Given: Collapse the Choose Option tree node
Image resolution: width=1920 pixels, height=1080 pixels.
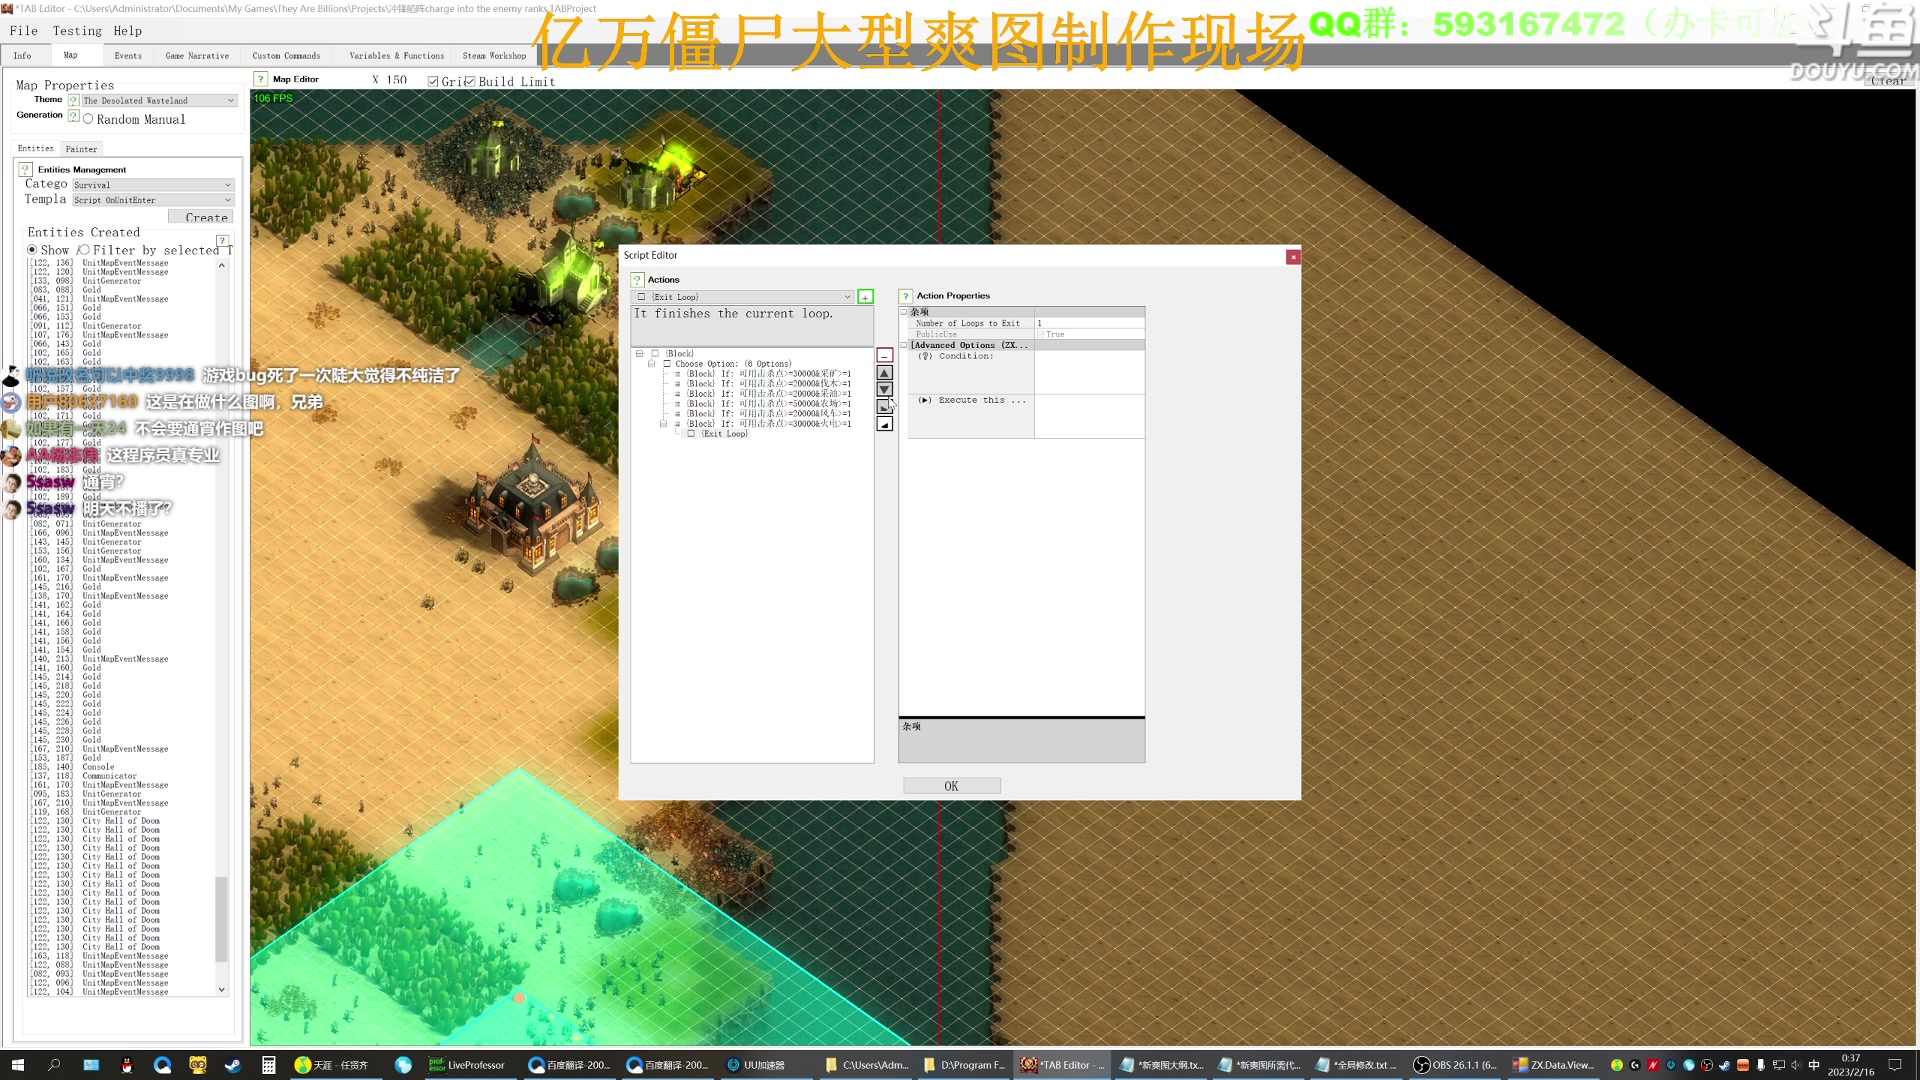Looking at the screenshot, I should point(651,364).
